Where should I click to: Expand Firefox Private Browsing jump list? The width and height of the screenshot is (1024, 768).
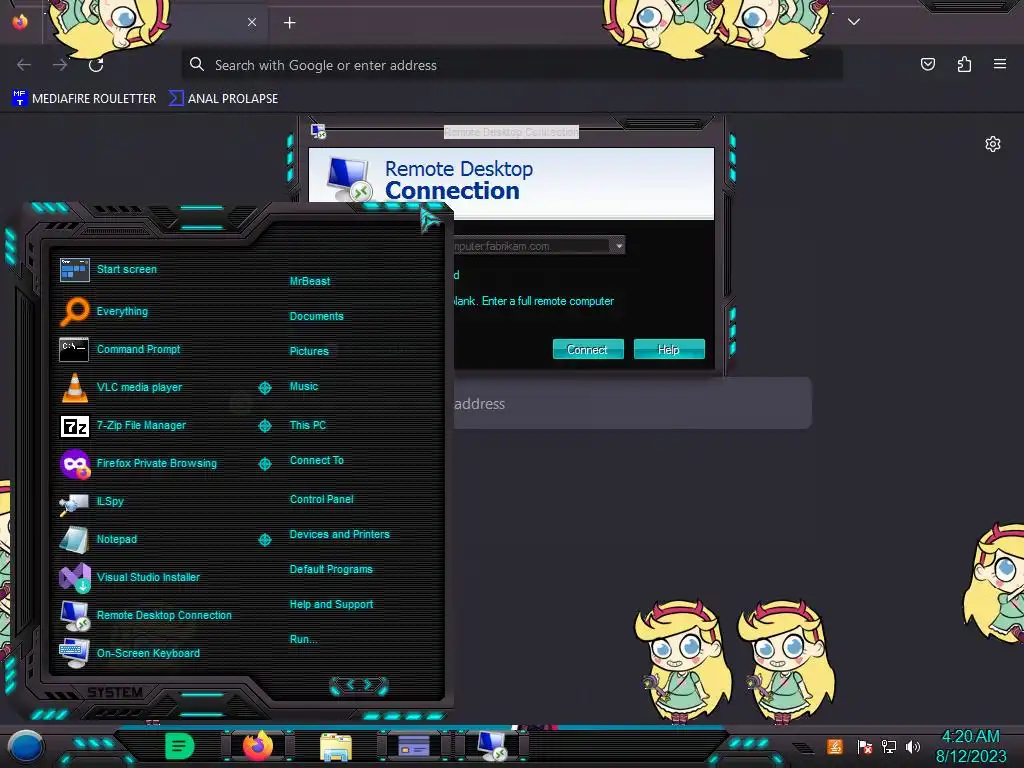[x=264, y=464]
